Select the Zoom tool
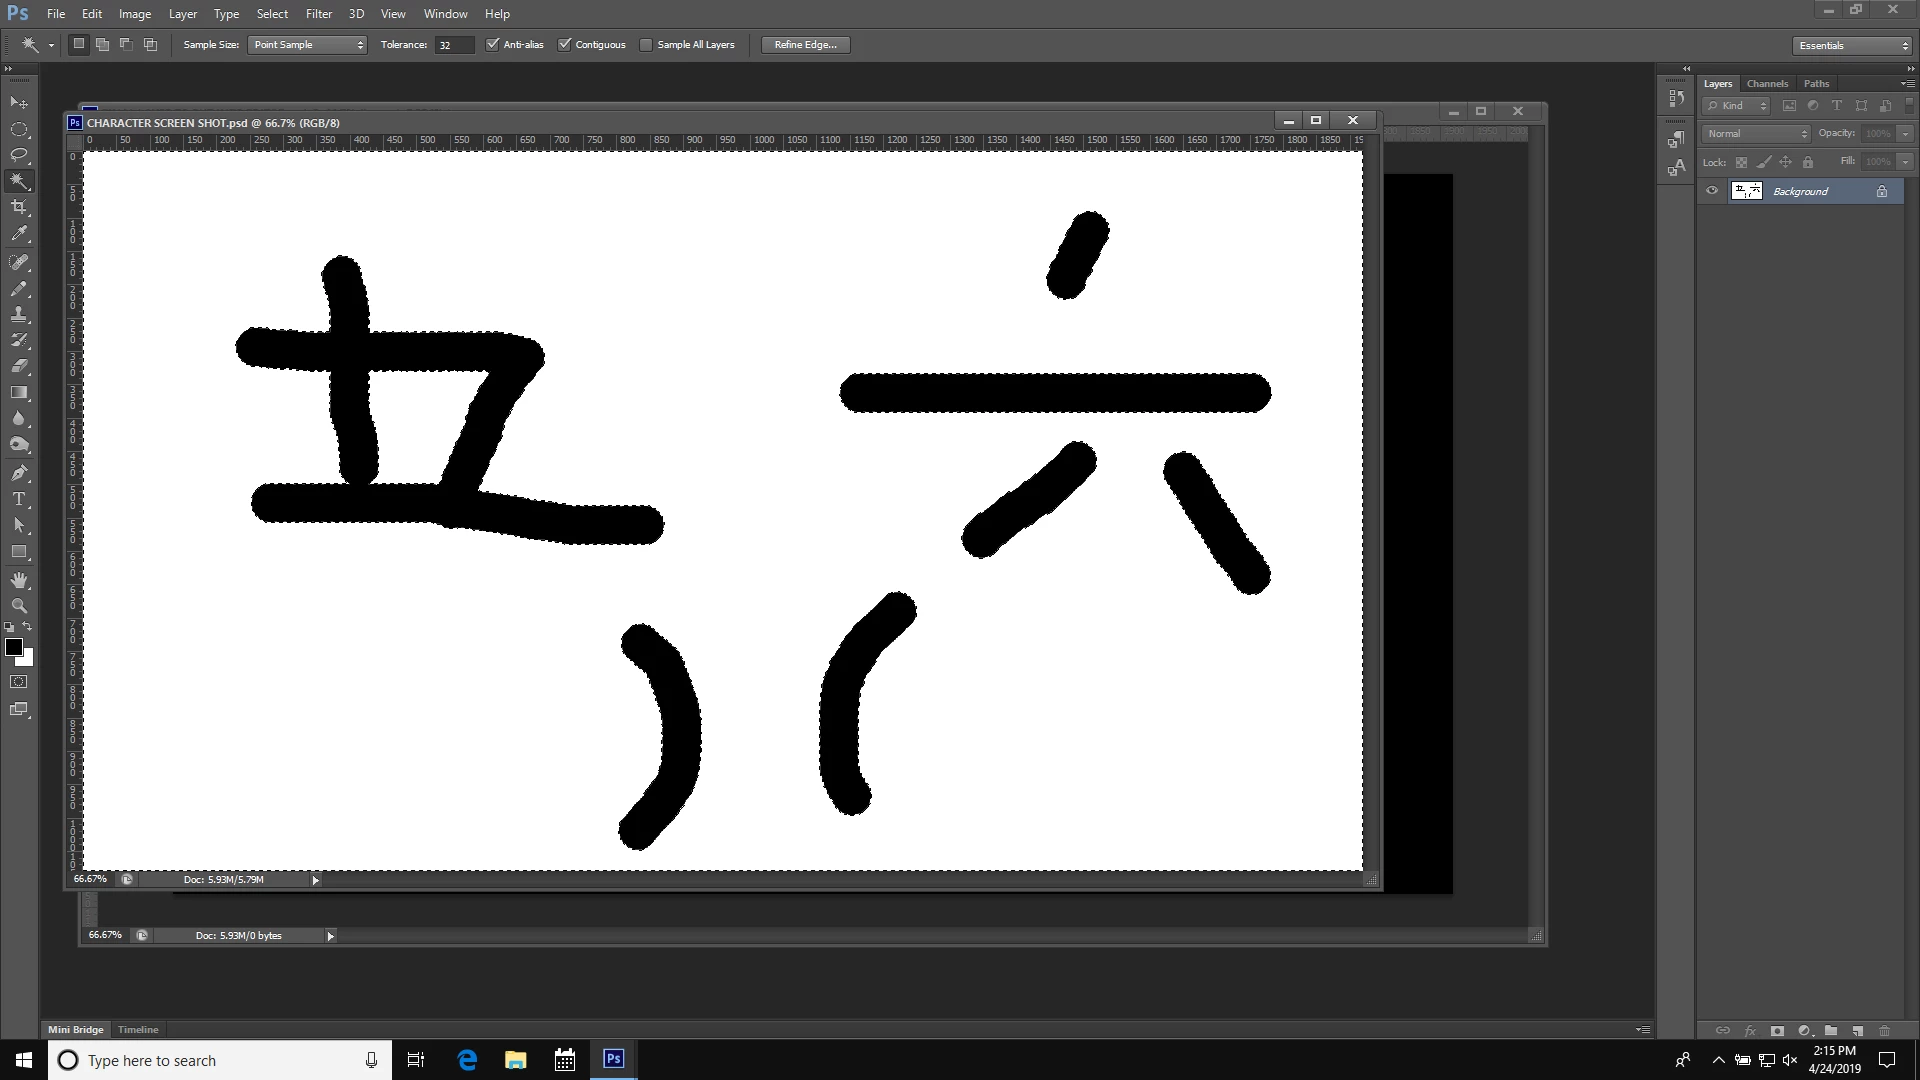1920x1080 pixels. pyautogui.click(x=19, y=606)
